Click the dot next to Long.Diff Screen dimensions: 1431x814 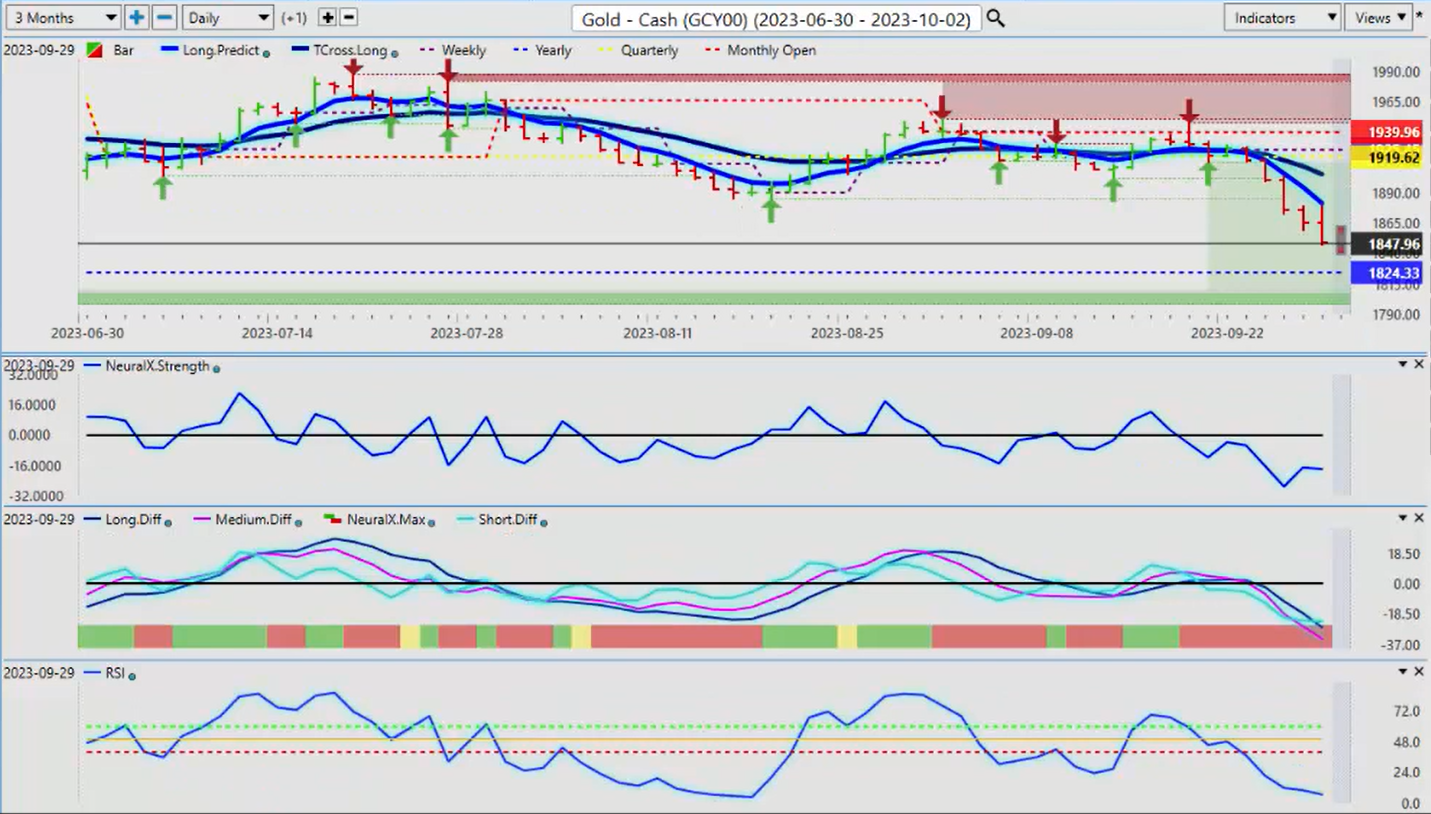(168, 522)
